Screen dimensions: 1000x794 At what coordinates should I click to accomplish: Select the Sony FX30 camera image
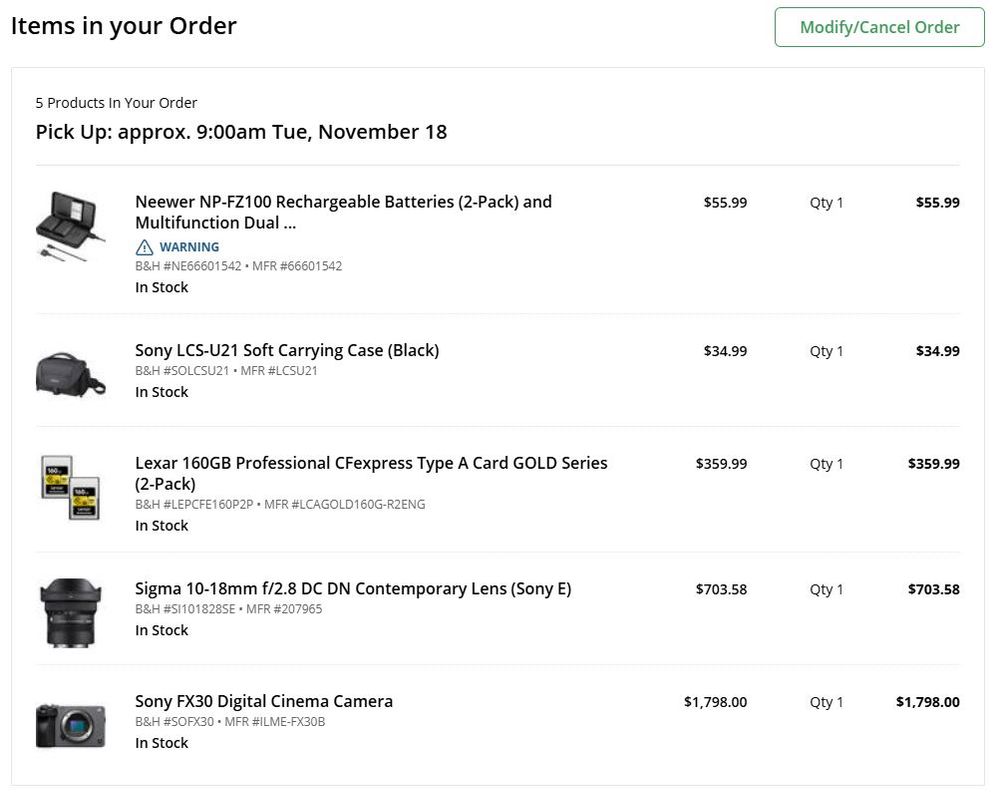tap(70, 715)
